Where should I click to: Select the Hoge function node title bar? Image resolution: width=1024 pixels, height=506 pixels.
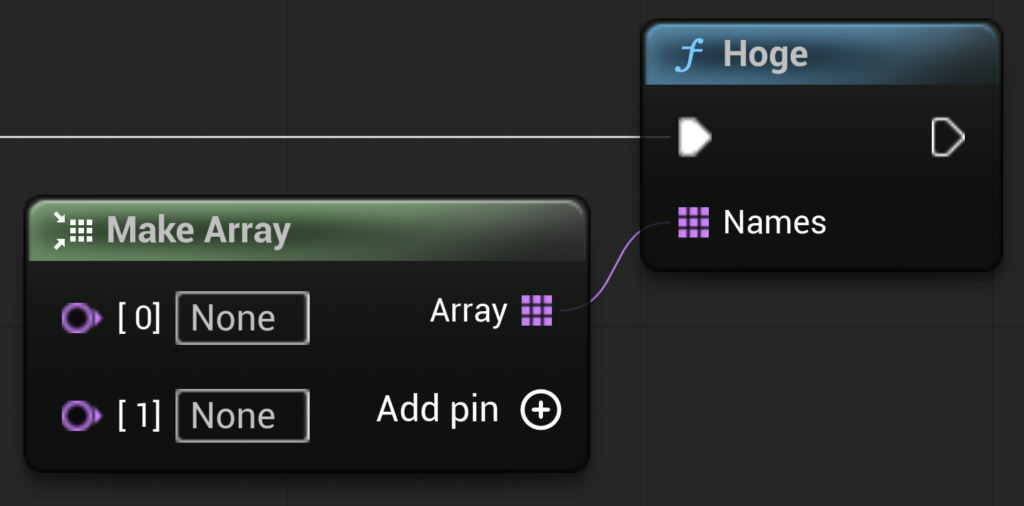point(822,55)
